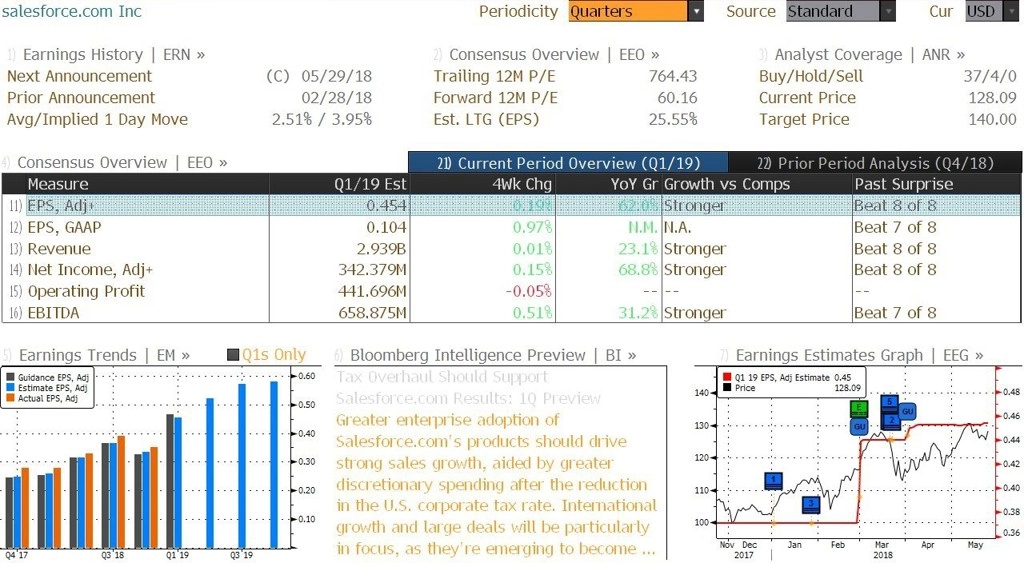Screen dimensions: 1024x563
Task: Click the blue marker 1 on the estimates graph
Action: [x=773, y=481]
